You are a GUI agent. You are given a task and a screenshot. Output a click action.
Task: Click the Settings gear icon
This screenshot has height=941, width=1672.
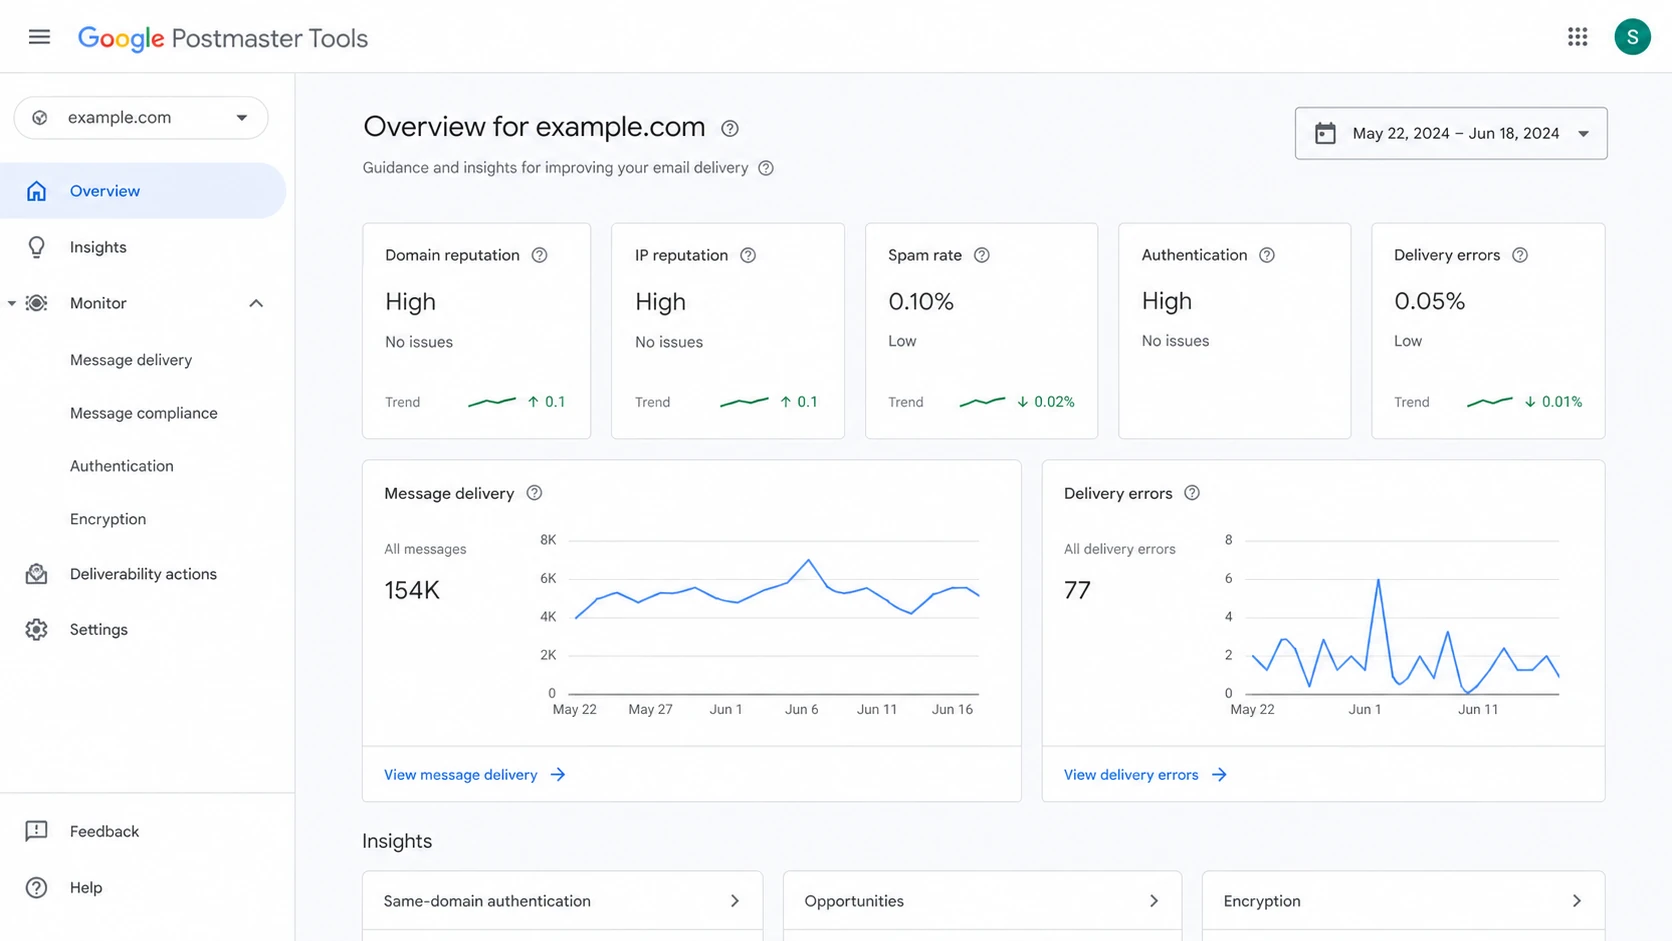tap(37, 629)
